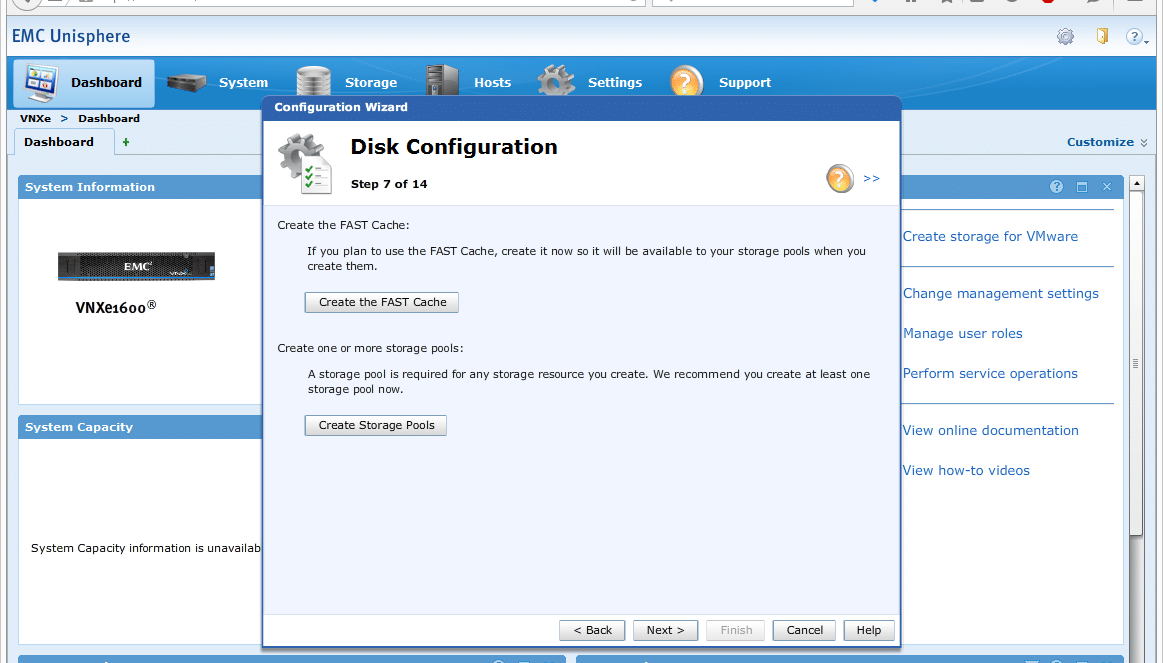
Task: Close the background dashboard panel
Action: tap(1107, 187)
